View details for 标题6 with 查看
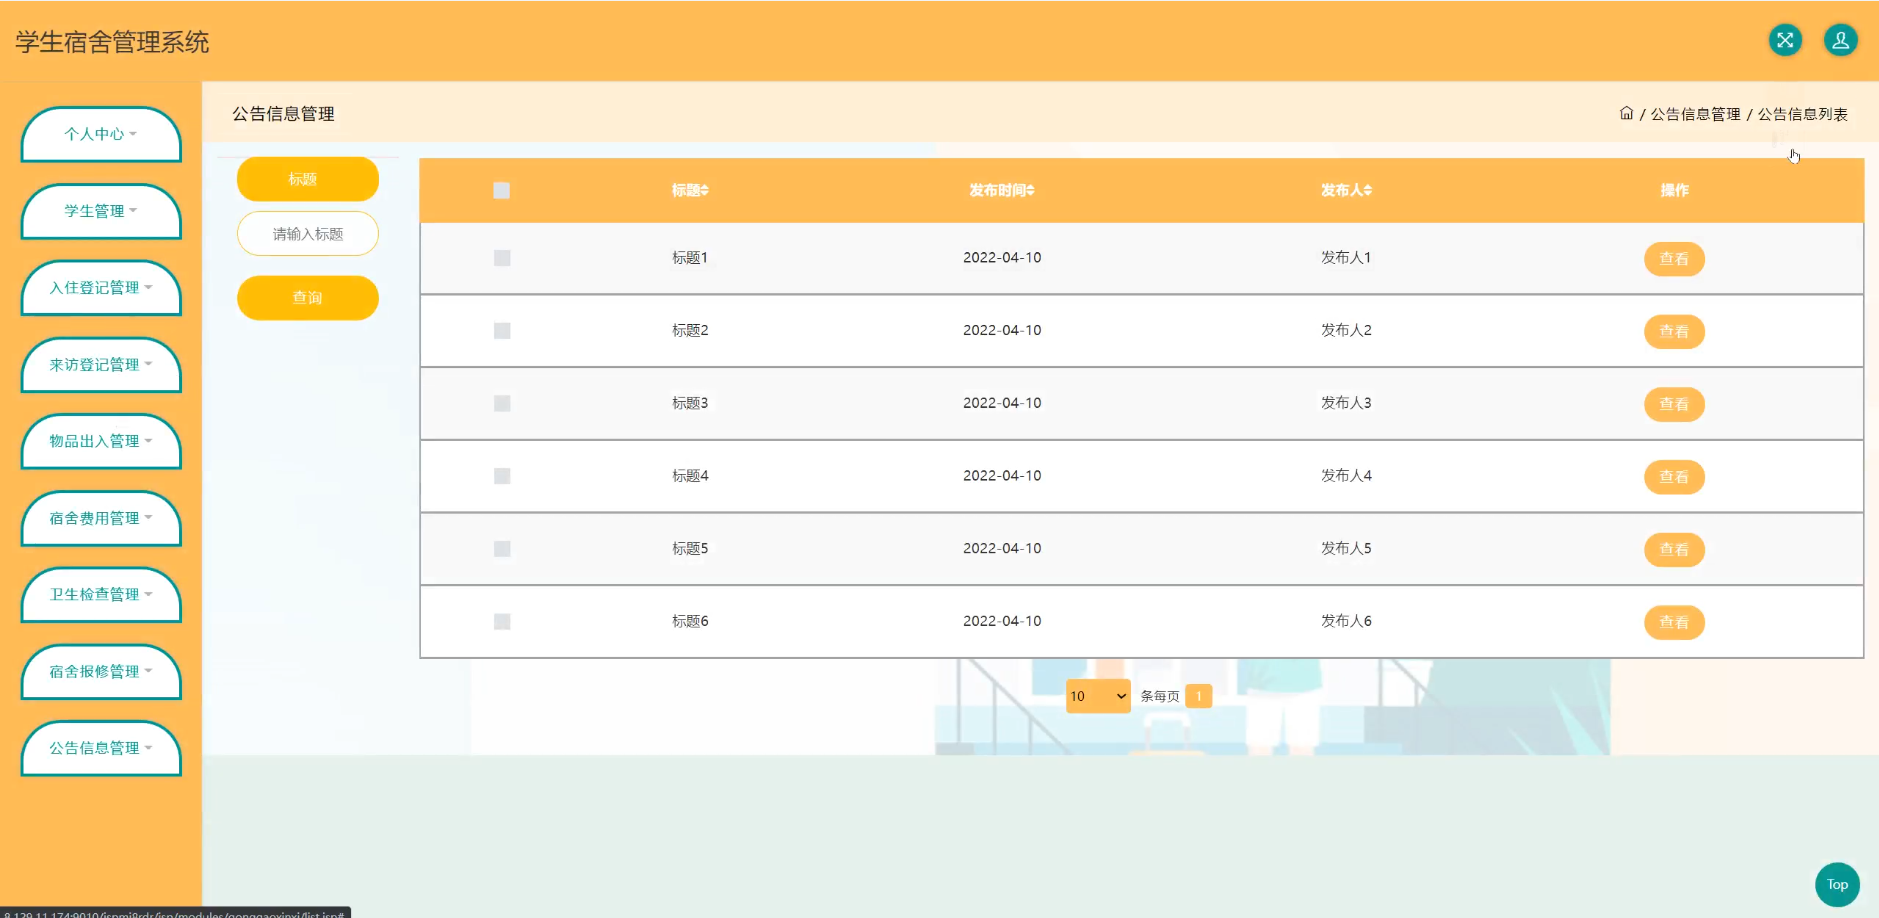The width and height of the screenshot is (1879, 918). (x=1674, y=622)
